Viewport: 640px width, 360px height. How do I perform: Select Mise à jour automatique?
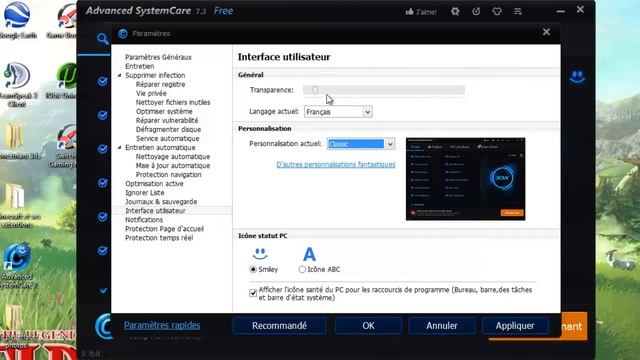tap(173, 165)
